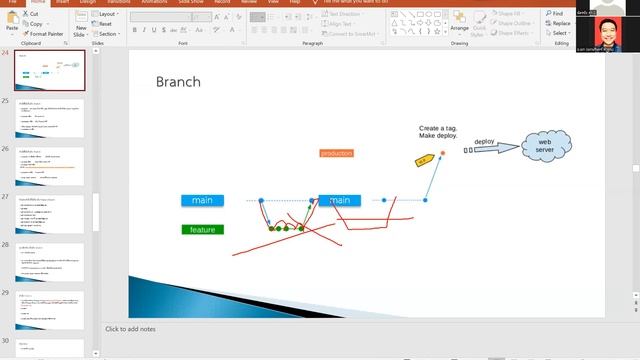Select the Oval shape in gallery
The image size is (640, 360).
click(429, 14)
